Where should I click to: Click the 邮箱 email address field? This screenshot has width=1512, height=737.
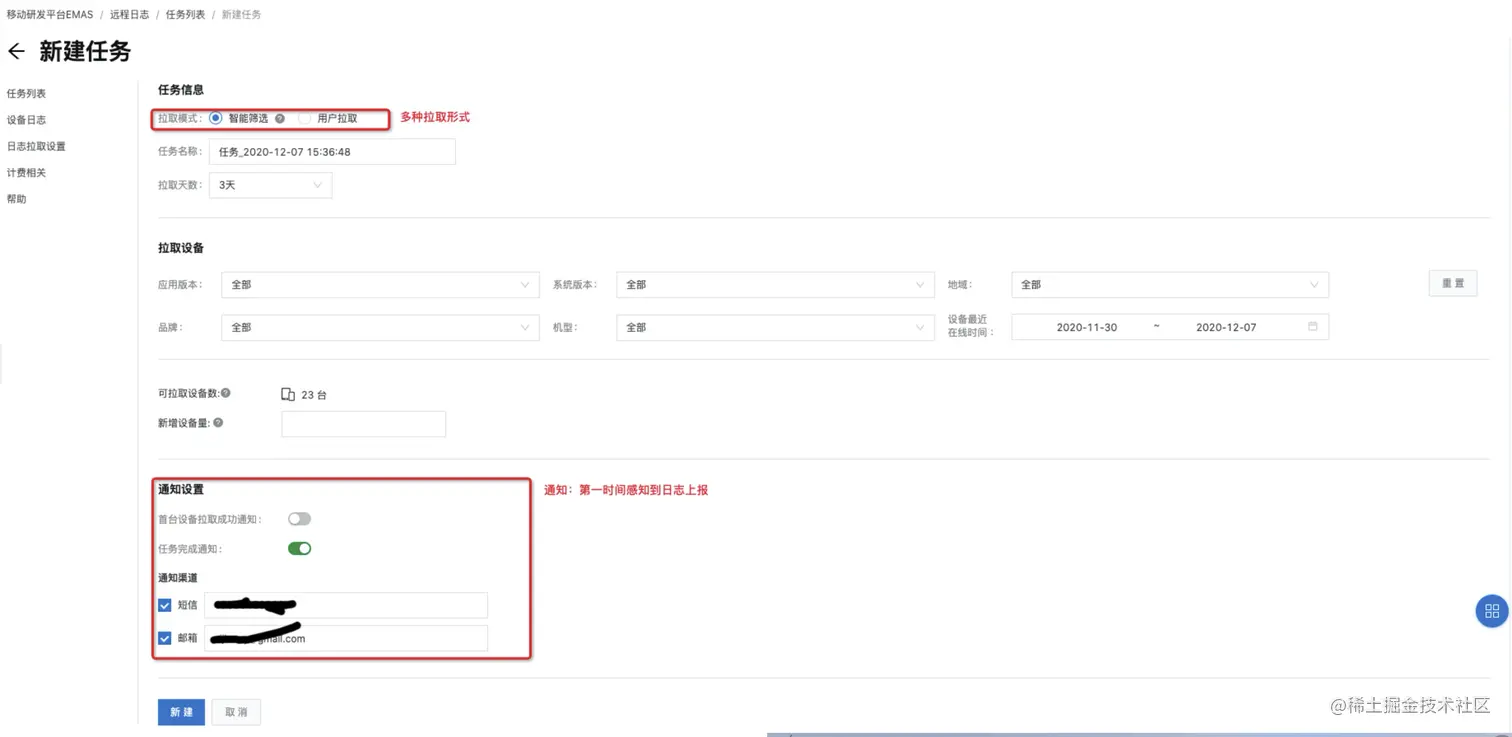pos(346,638)
